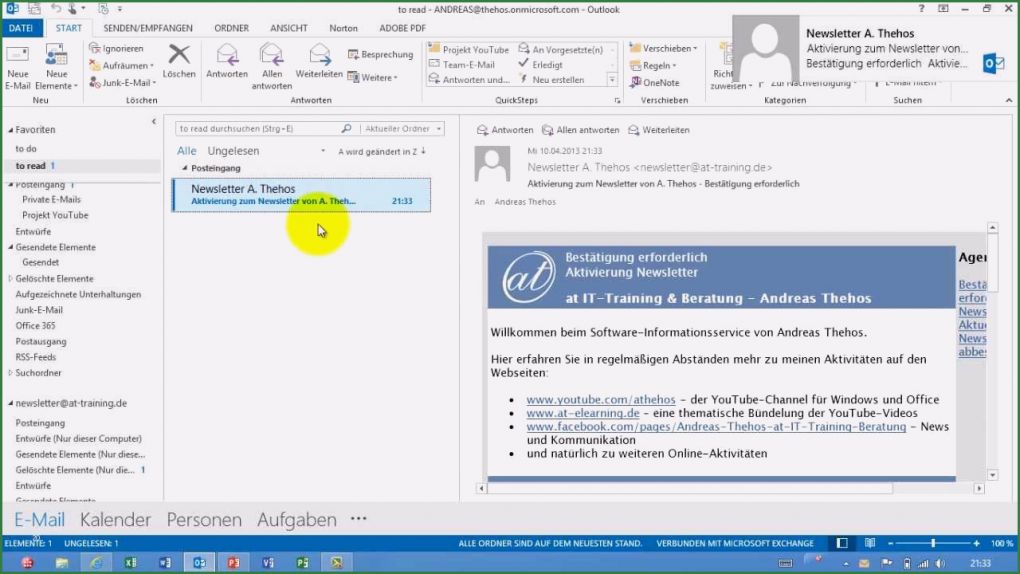The image size is (1020, 574).
Task: Select the Newsletter A. Thehos message
Action: click(301, 195)
